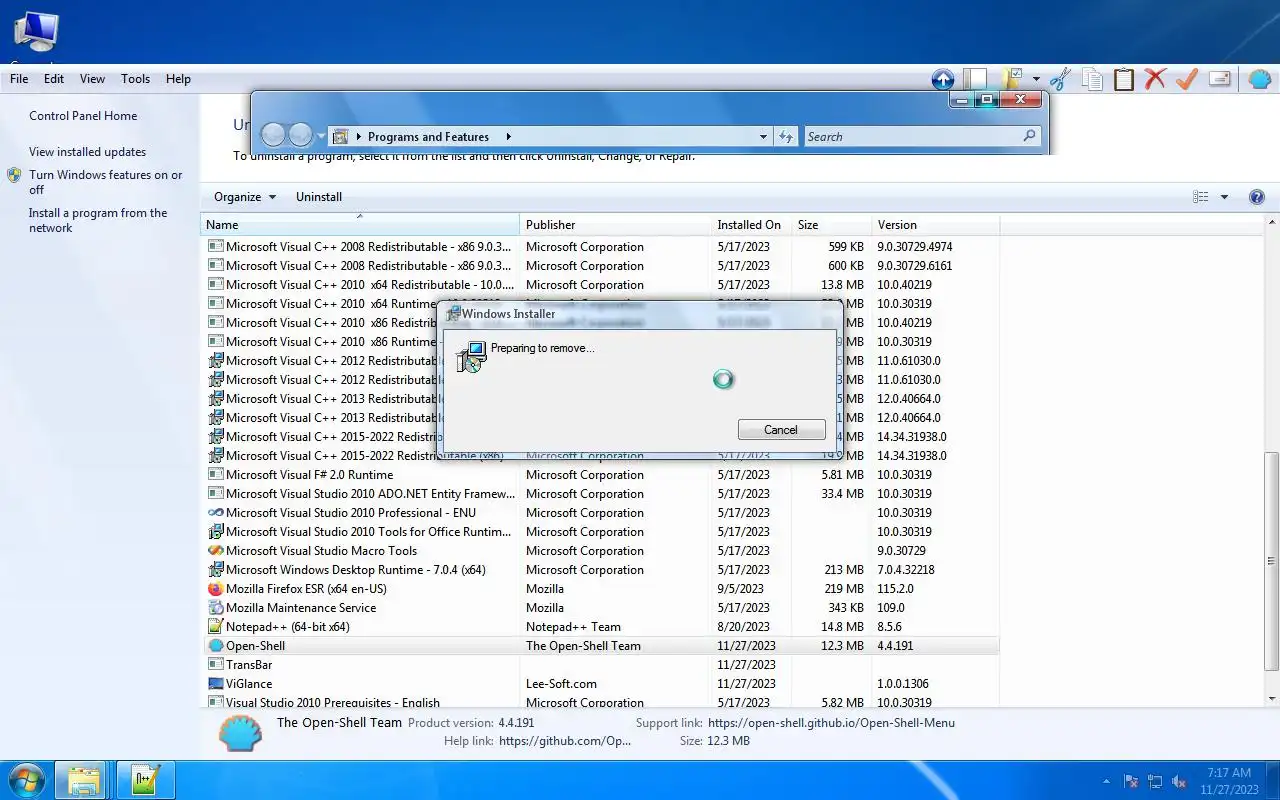Click the Up one level toolbar icon
Viewport: 1280px width, 800px height.
[x=942, y=79]
